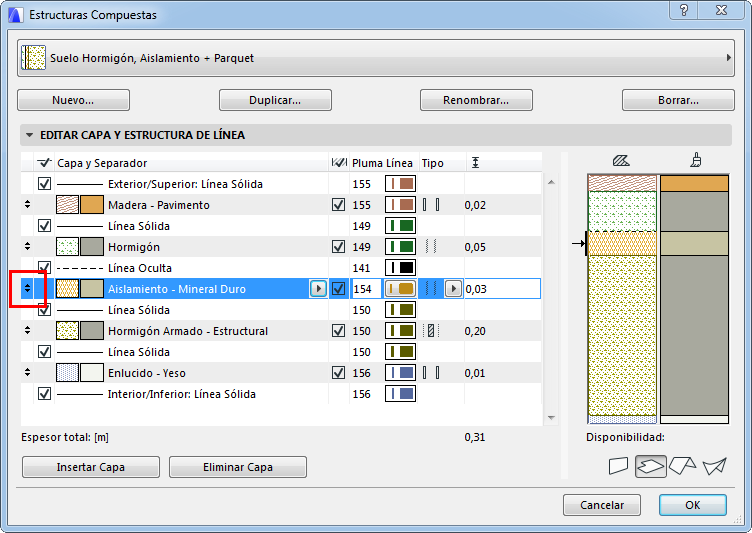Open pen picker for Exterior/Superior line
Image resolution: width=752 pixels, height=533 pixels.
tap(400, 184)
